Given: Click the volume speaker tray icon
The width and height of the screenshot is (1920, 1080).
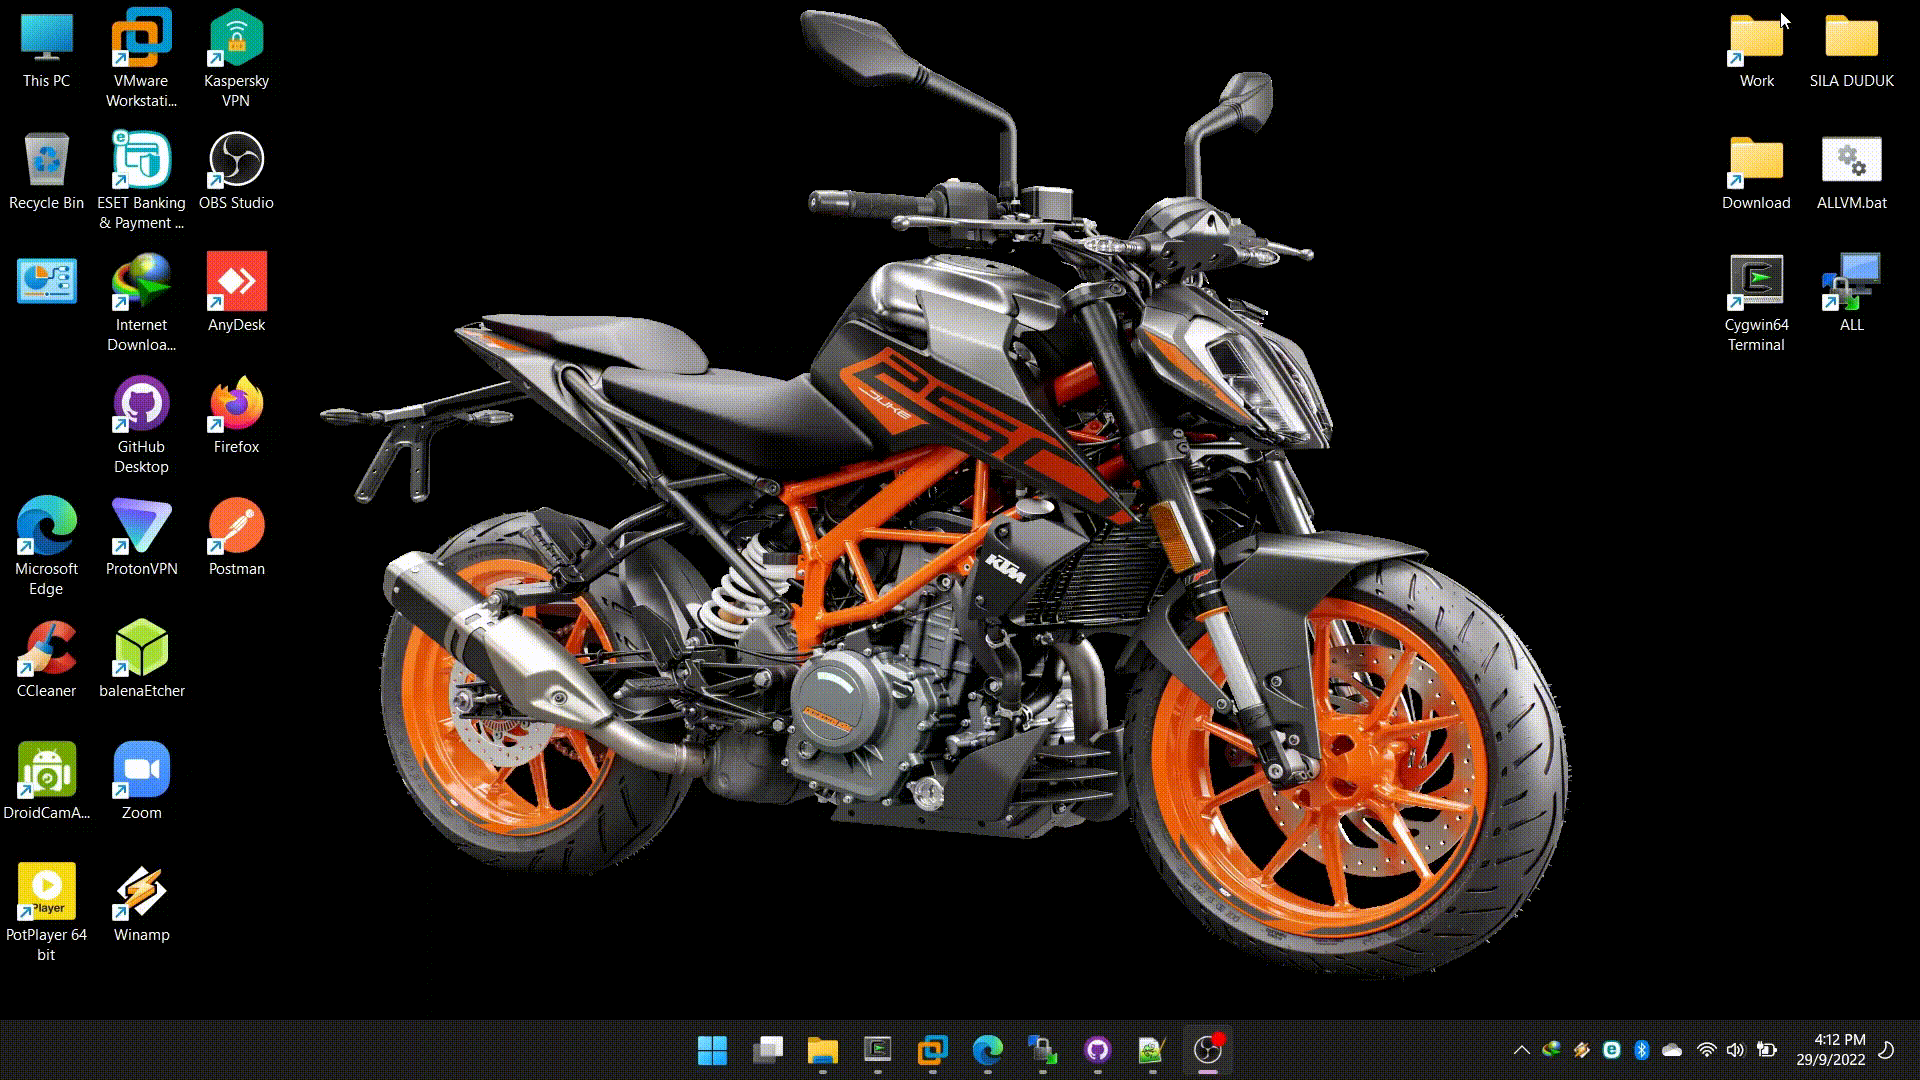Looking at the screenshot, I should 1735,1050.
